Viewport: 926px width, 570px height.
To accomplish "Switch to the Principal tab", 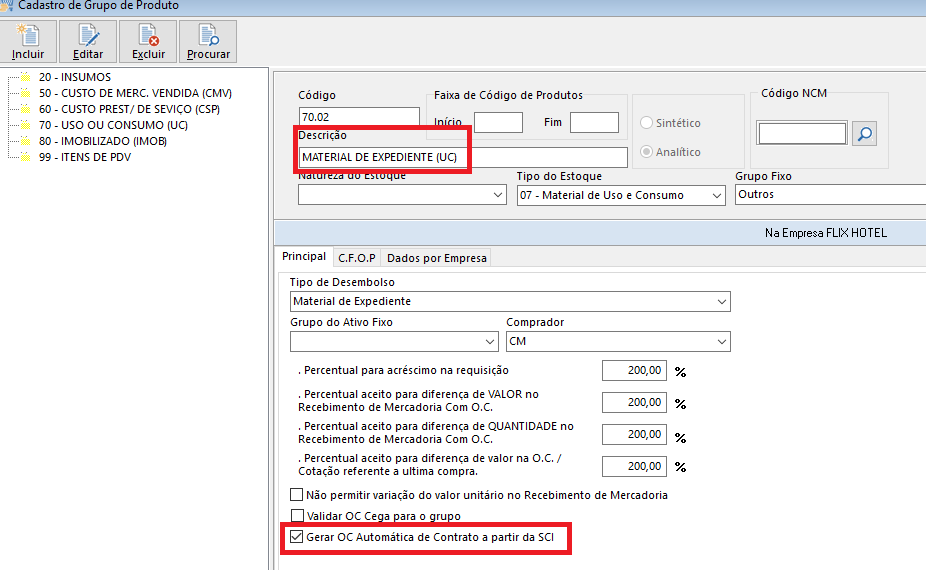I will coord(304,256).
